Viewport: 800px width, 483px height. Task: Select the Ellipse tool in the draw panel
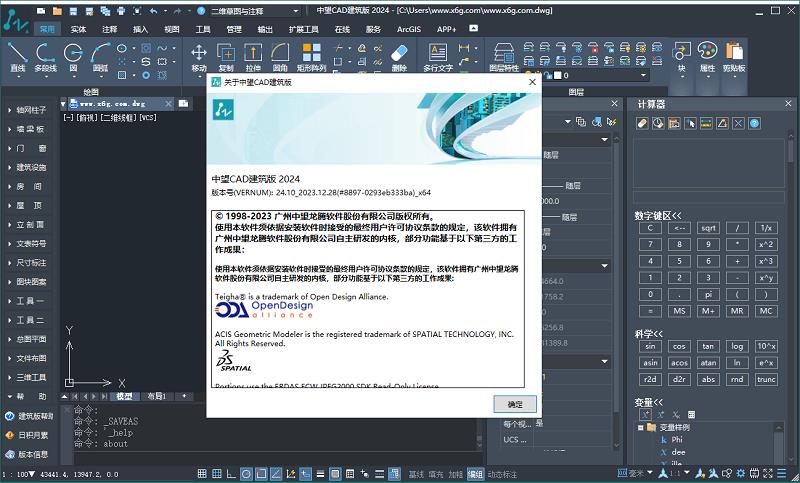pyautogui.click(x=122, y=48)
